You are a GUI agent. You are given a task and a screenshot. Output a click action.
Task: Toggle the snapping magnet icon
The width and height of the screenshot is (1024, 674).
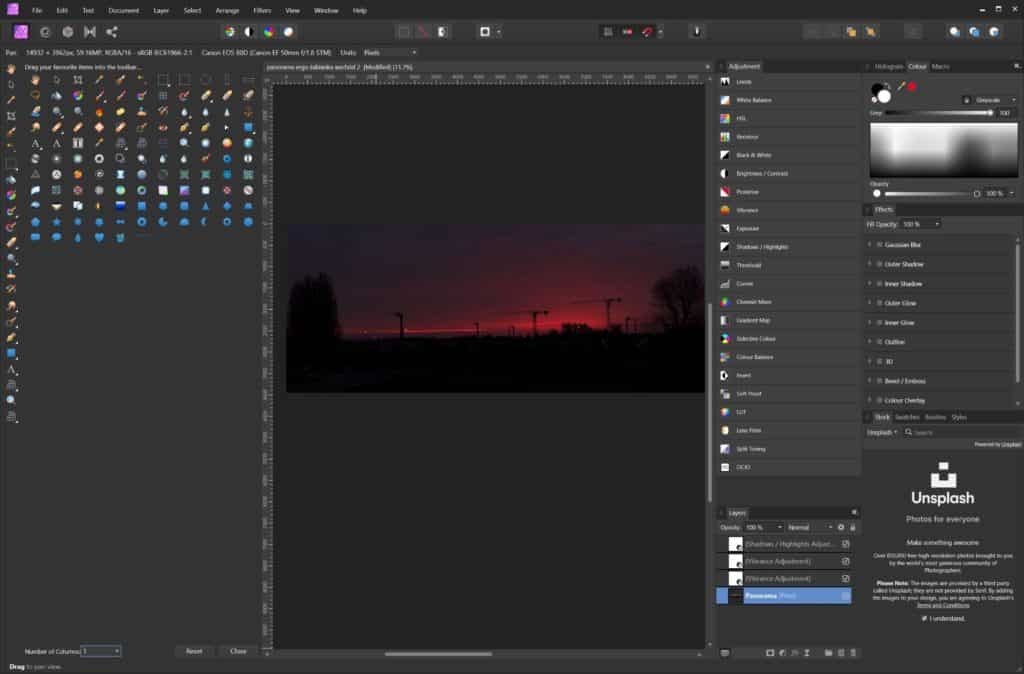[x=646, y=31]
